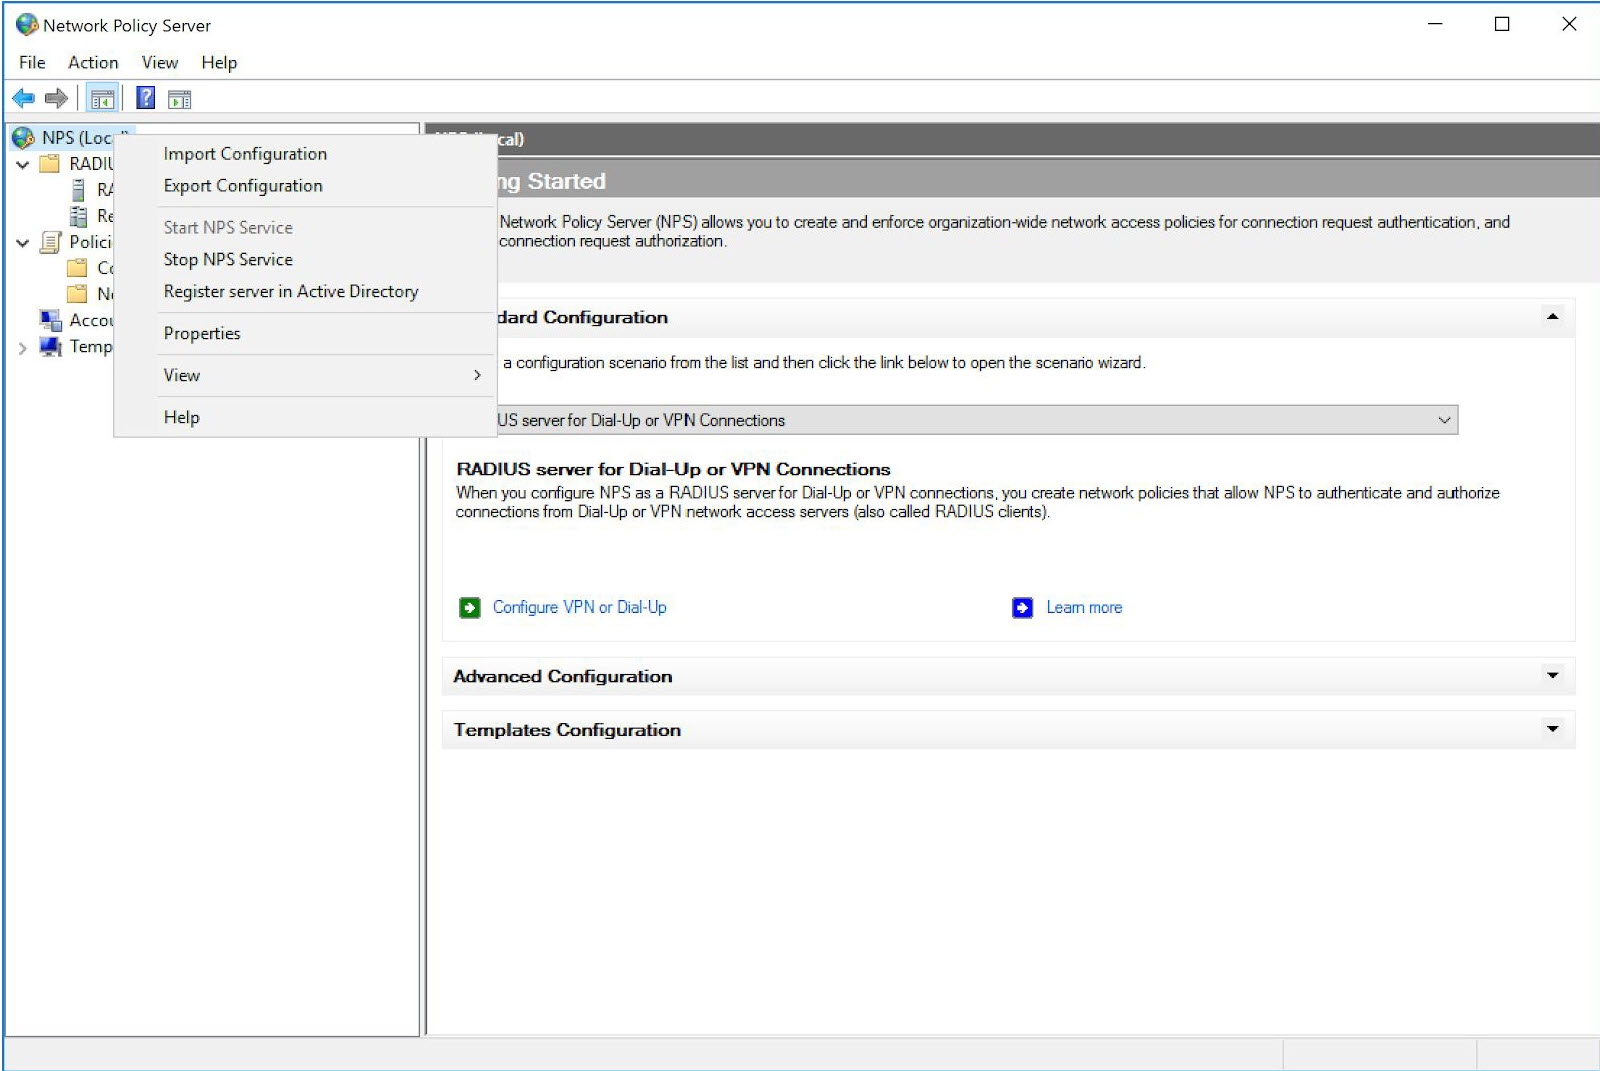Click the Configure VPN or Dial-Up link
Viewport: 1600px width, 1071px height.
579,607
